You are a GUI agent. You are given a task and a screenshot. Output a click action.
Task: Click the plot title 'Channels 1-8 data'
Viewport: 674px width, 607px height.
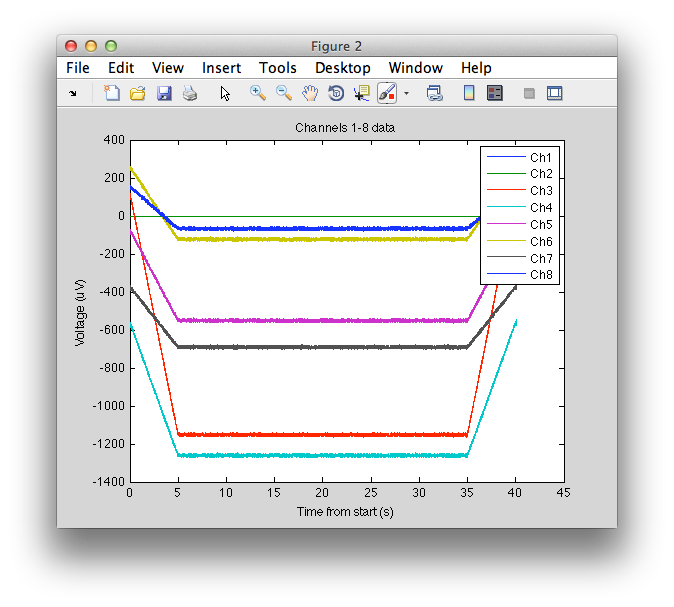pos(345,128)
